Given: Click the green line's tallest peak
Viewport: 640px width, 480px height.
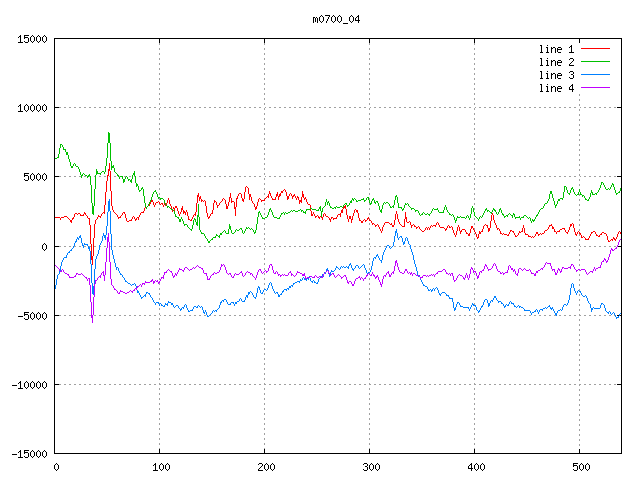Looking at the screenshot, I should (x=109, y=133).
